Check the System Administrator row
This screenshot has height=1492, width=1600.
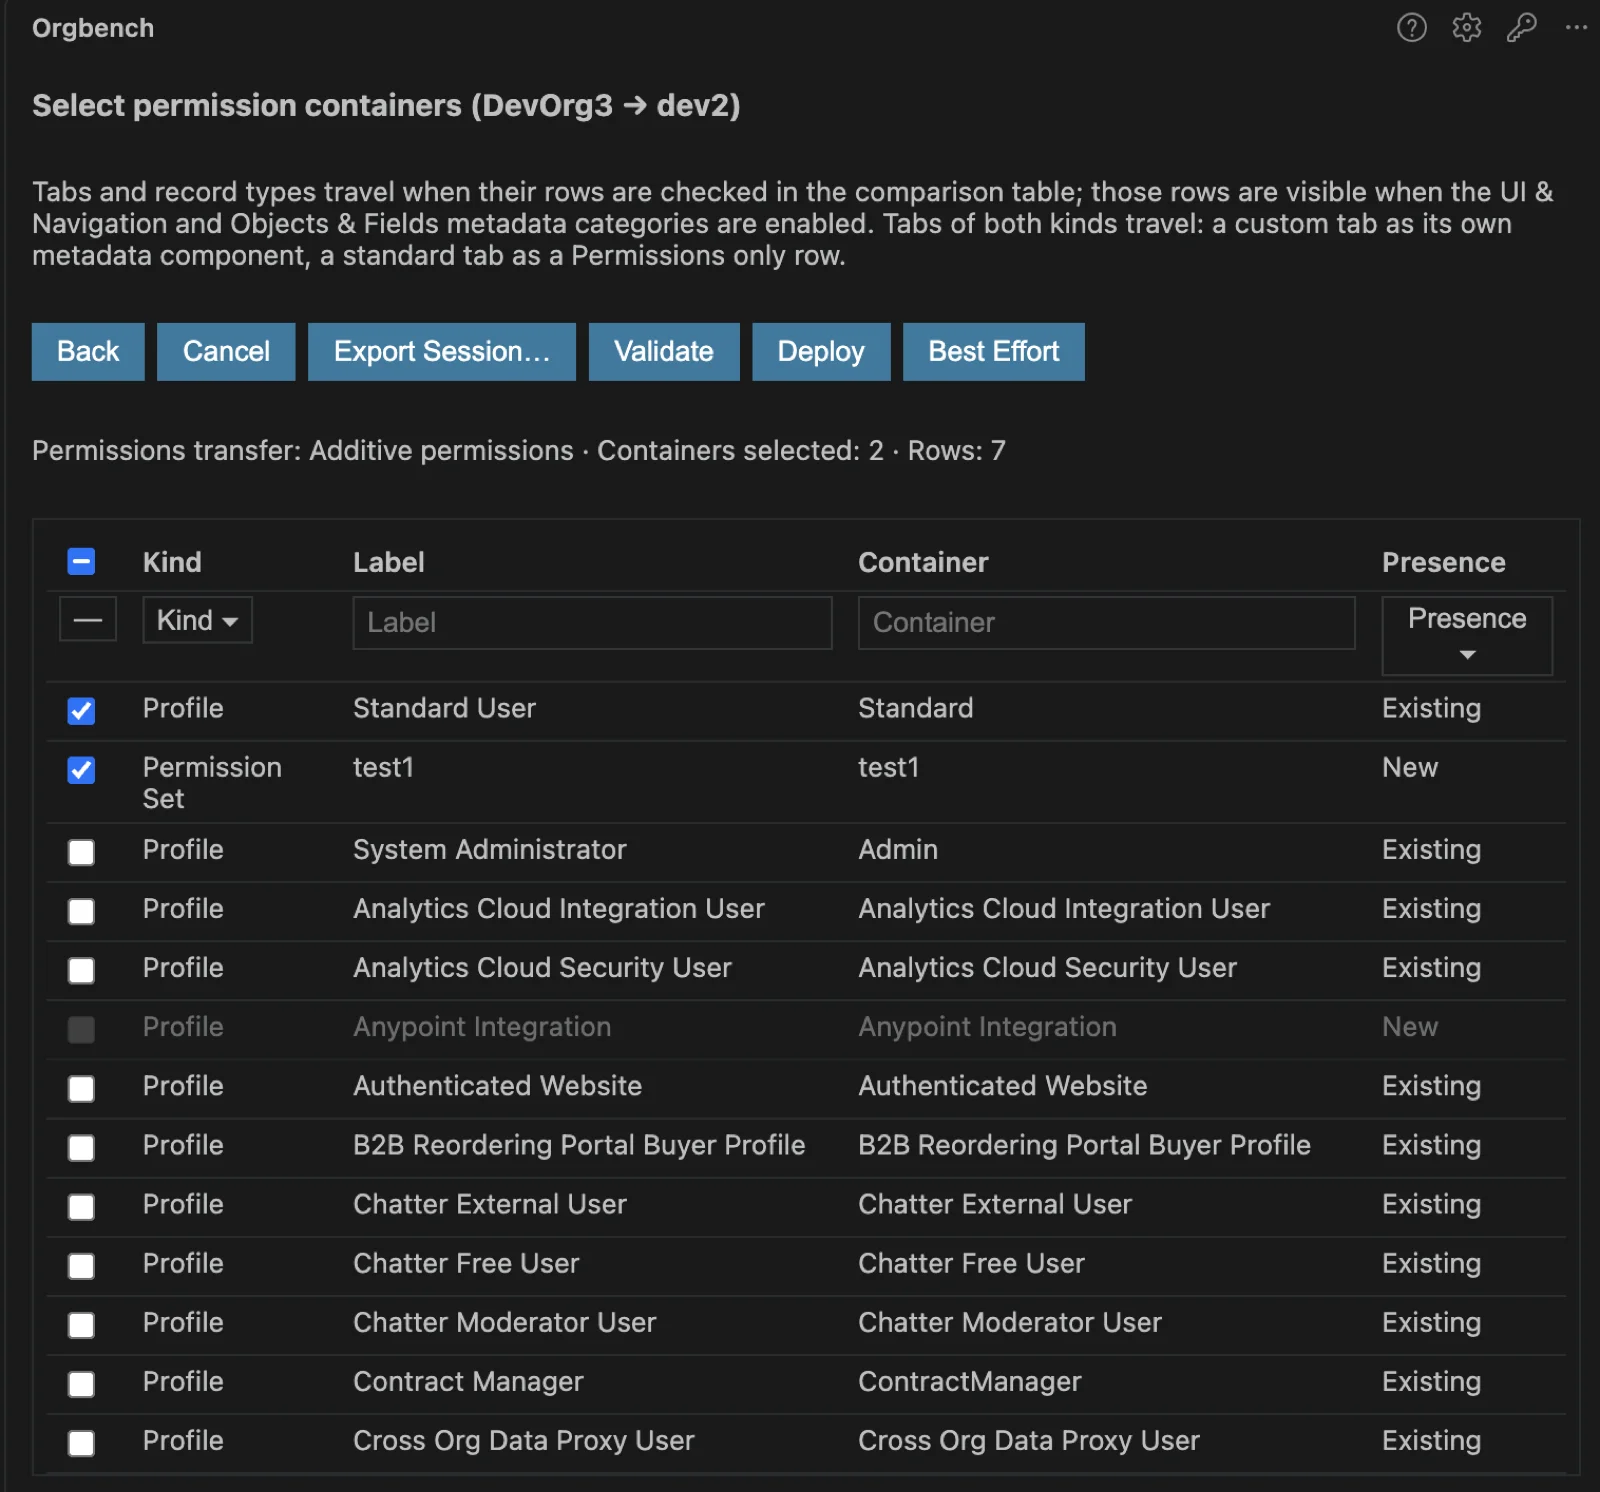pos(81,852)
